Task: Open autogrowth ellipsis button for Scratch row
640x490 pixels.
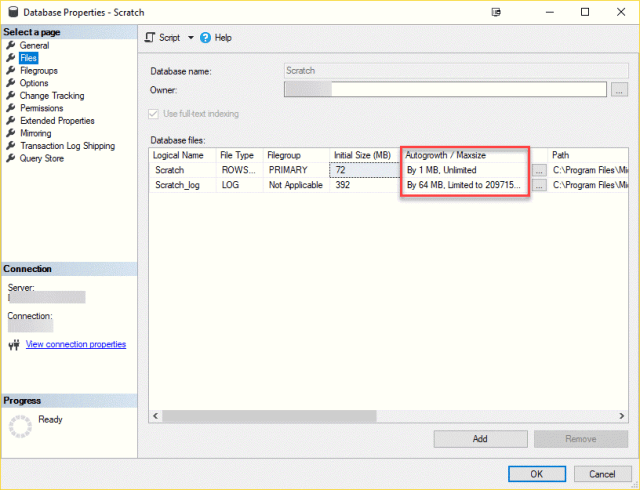Action: pyautogui.click(x=539, y=170)
